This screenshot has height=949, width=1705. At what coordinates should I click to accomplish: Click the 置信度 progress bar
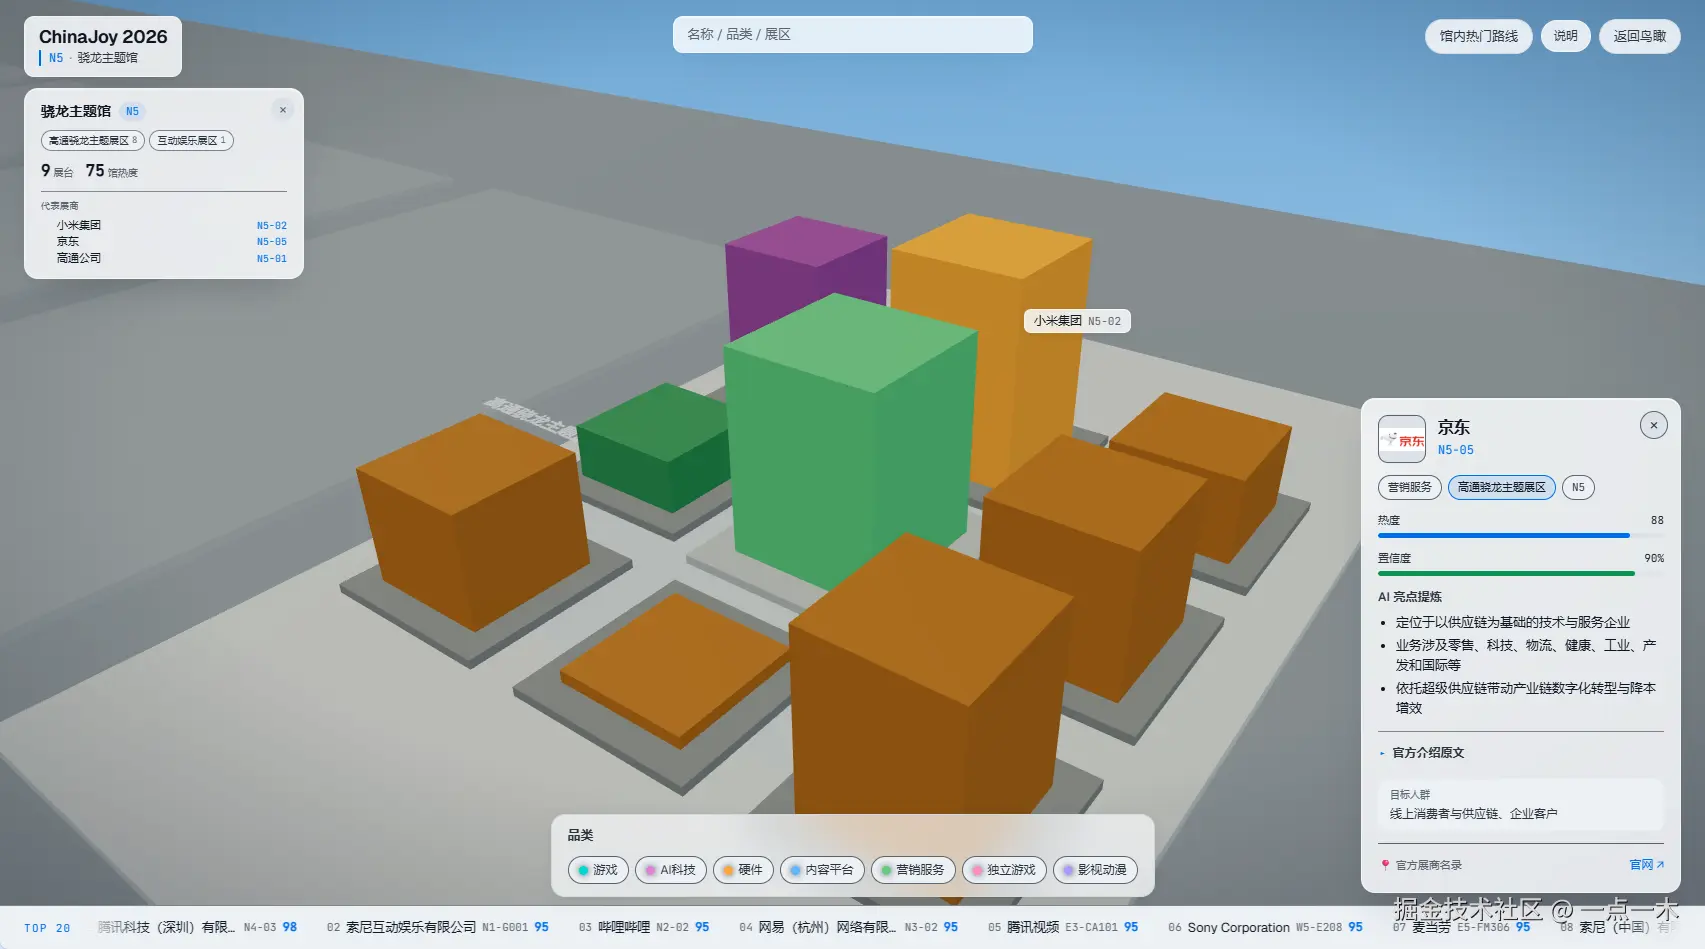click(1521, 574)
